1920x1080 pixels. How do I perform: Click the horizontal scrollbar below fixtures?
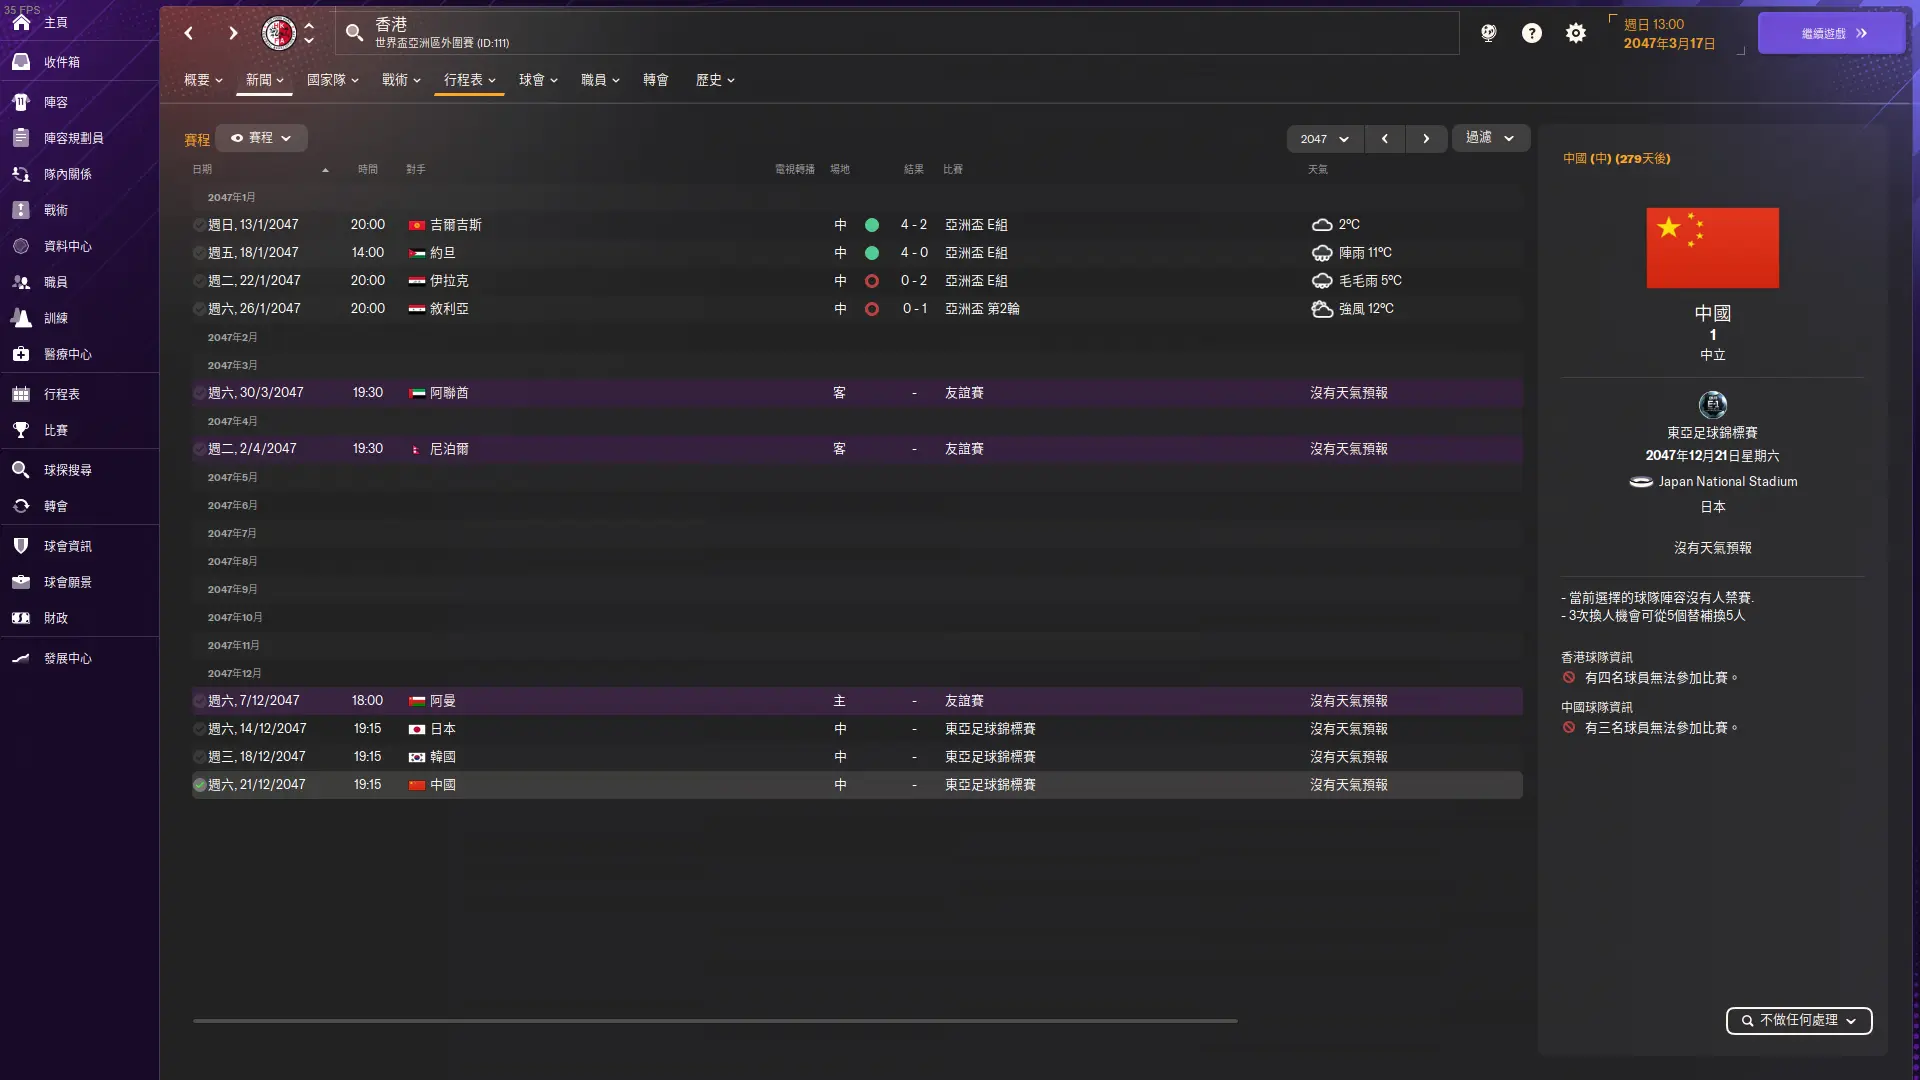pos(715,1021)
